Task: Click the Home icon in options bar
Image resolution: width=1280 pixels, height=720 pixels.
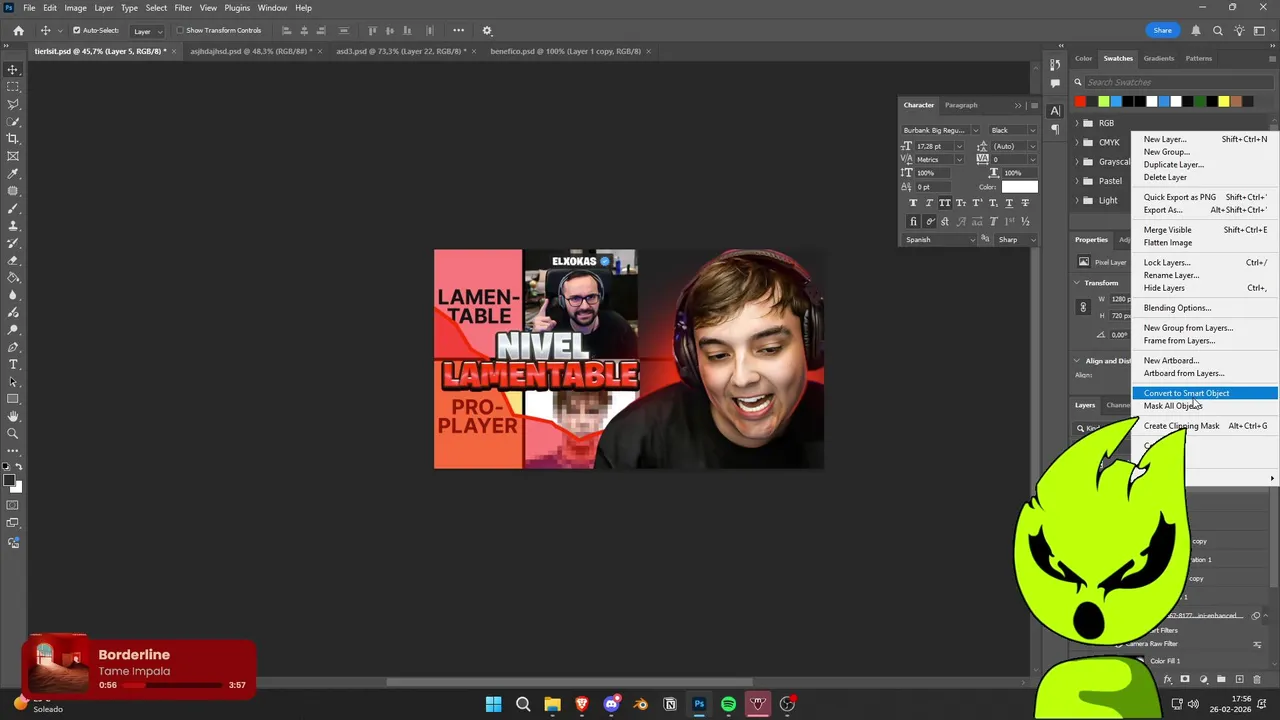Action: (18, 31)
